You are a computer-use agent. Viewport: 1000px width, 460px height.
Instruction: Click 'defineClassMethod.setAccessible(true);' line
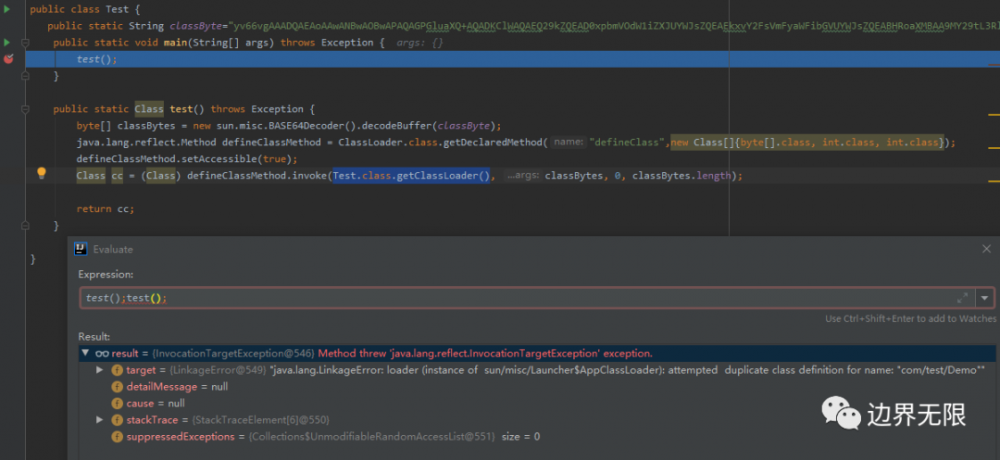[187, 159]
